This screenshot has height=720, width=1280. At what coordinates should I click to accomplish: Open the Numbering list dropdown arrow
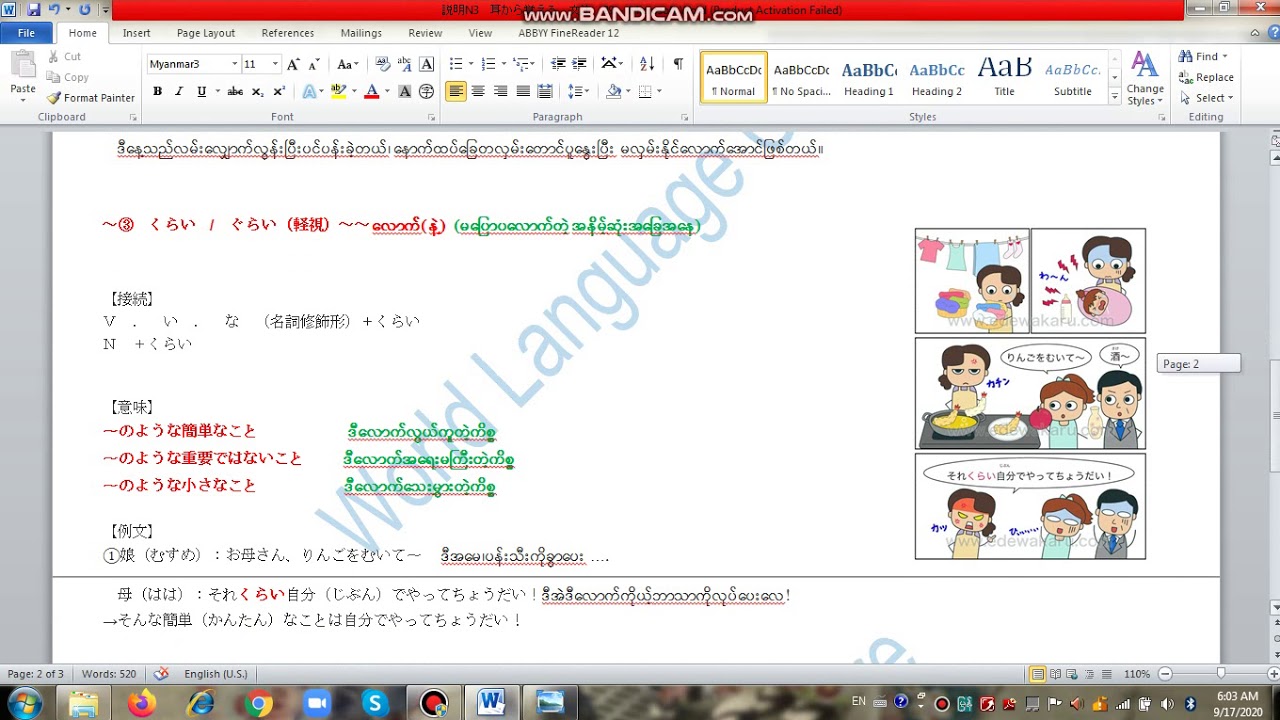click(502, 64)
